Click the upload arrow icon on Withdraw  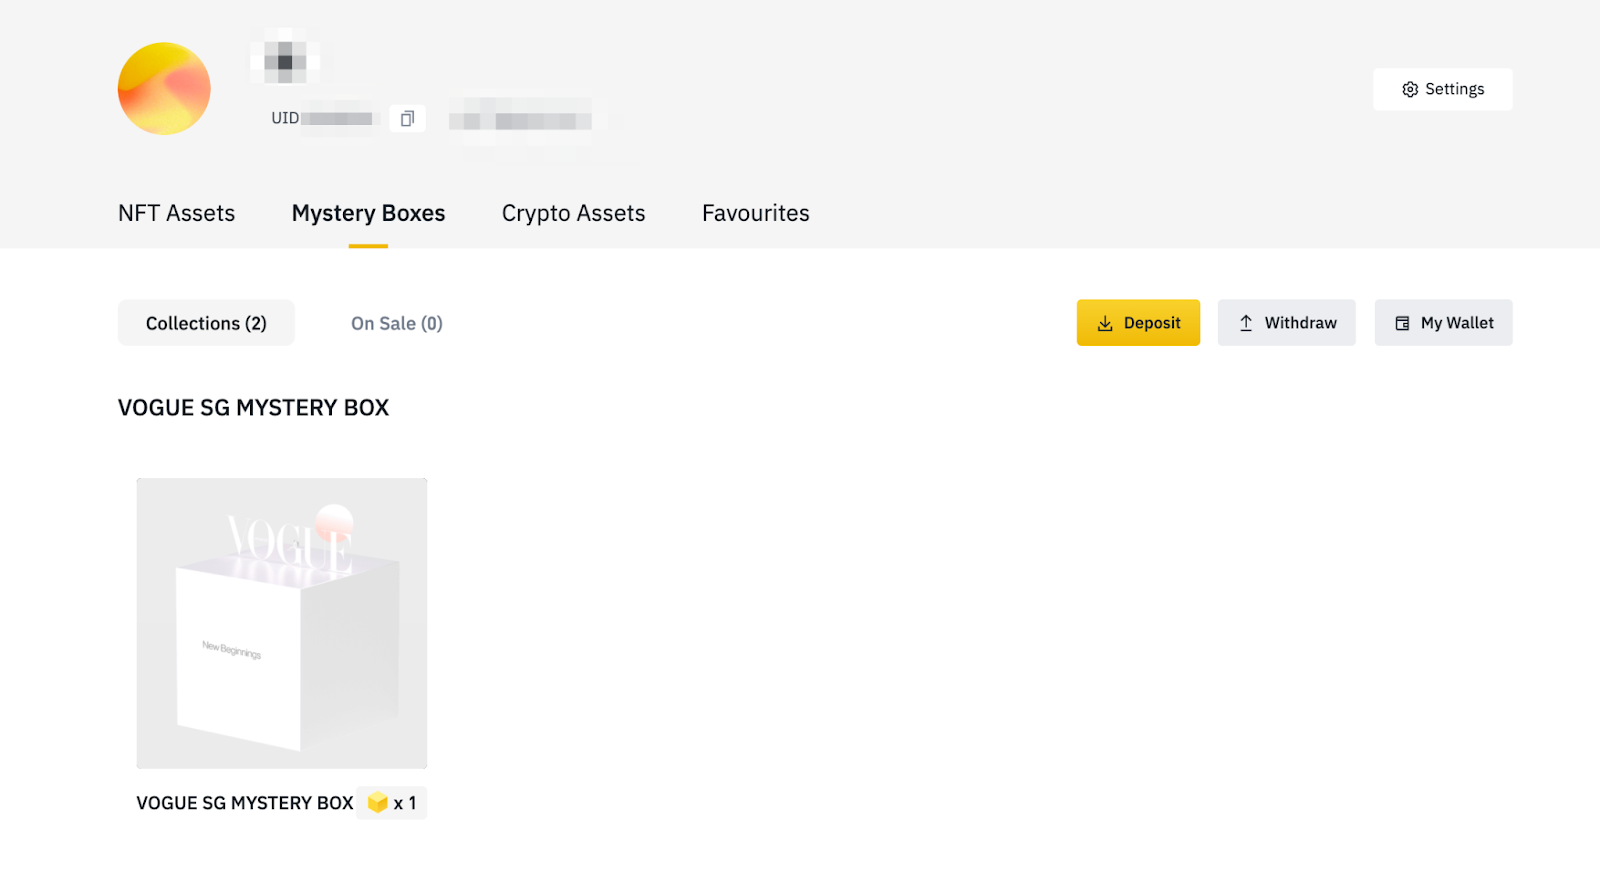tap(1246, 324)
